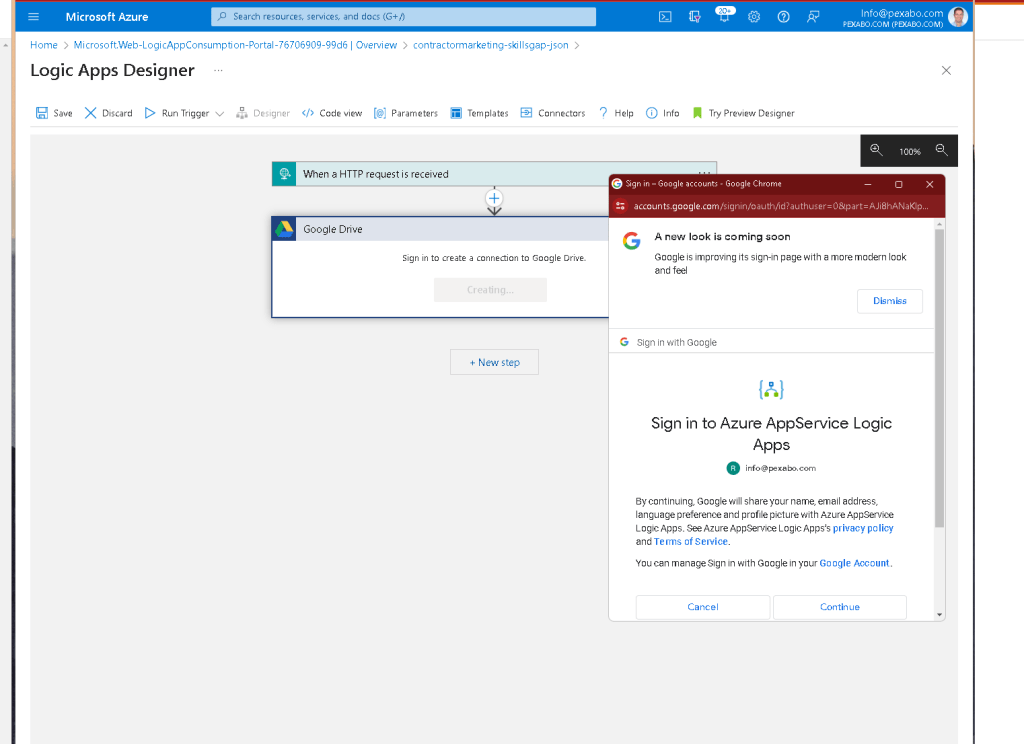Zoom out on the designer canvas
Screen dimensions: 1024x744
(x=941, y=150)
